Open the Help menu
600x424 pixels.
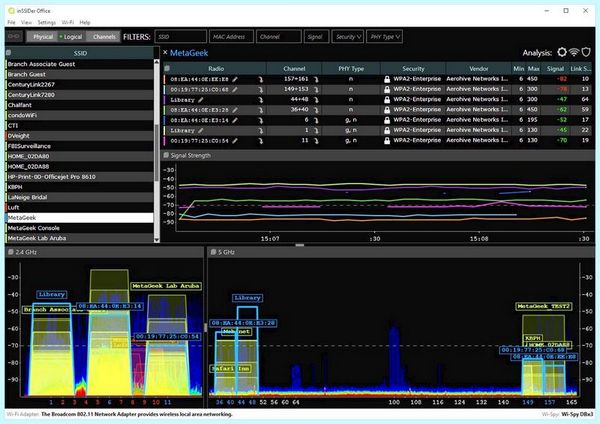point(85,22)
